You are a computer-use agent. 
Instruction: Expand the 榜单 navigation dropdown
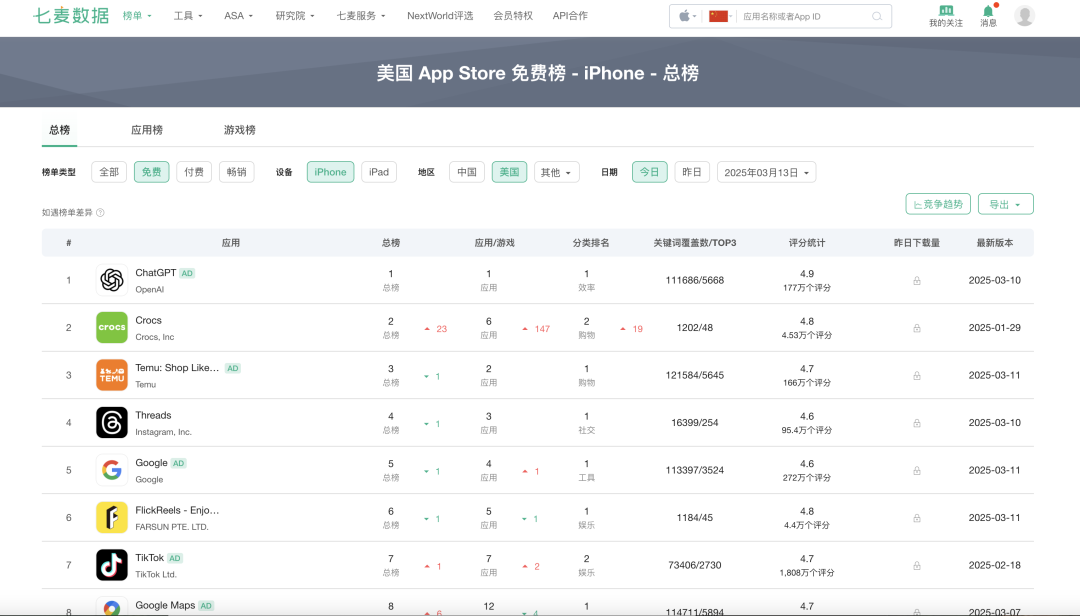[x=137, y=16]
